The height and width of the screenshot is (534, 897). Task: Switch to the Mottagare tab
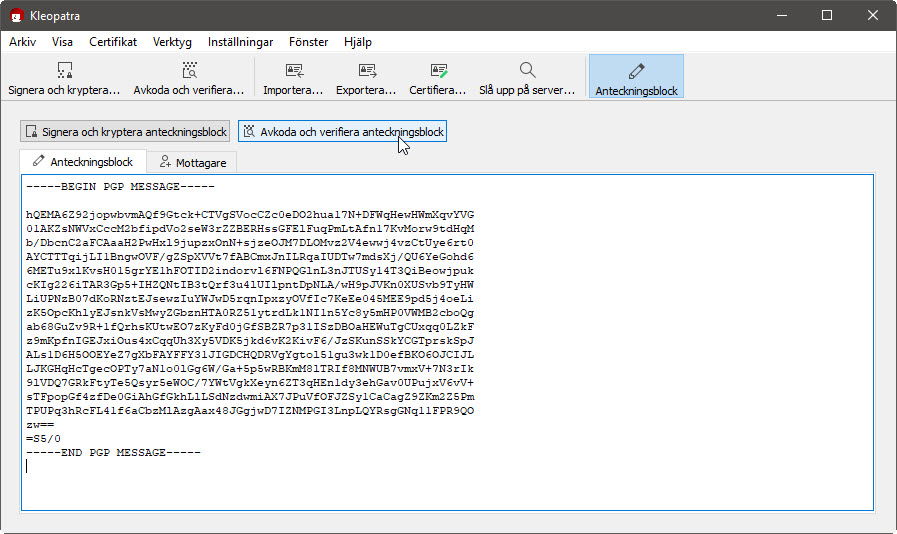193,162
